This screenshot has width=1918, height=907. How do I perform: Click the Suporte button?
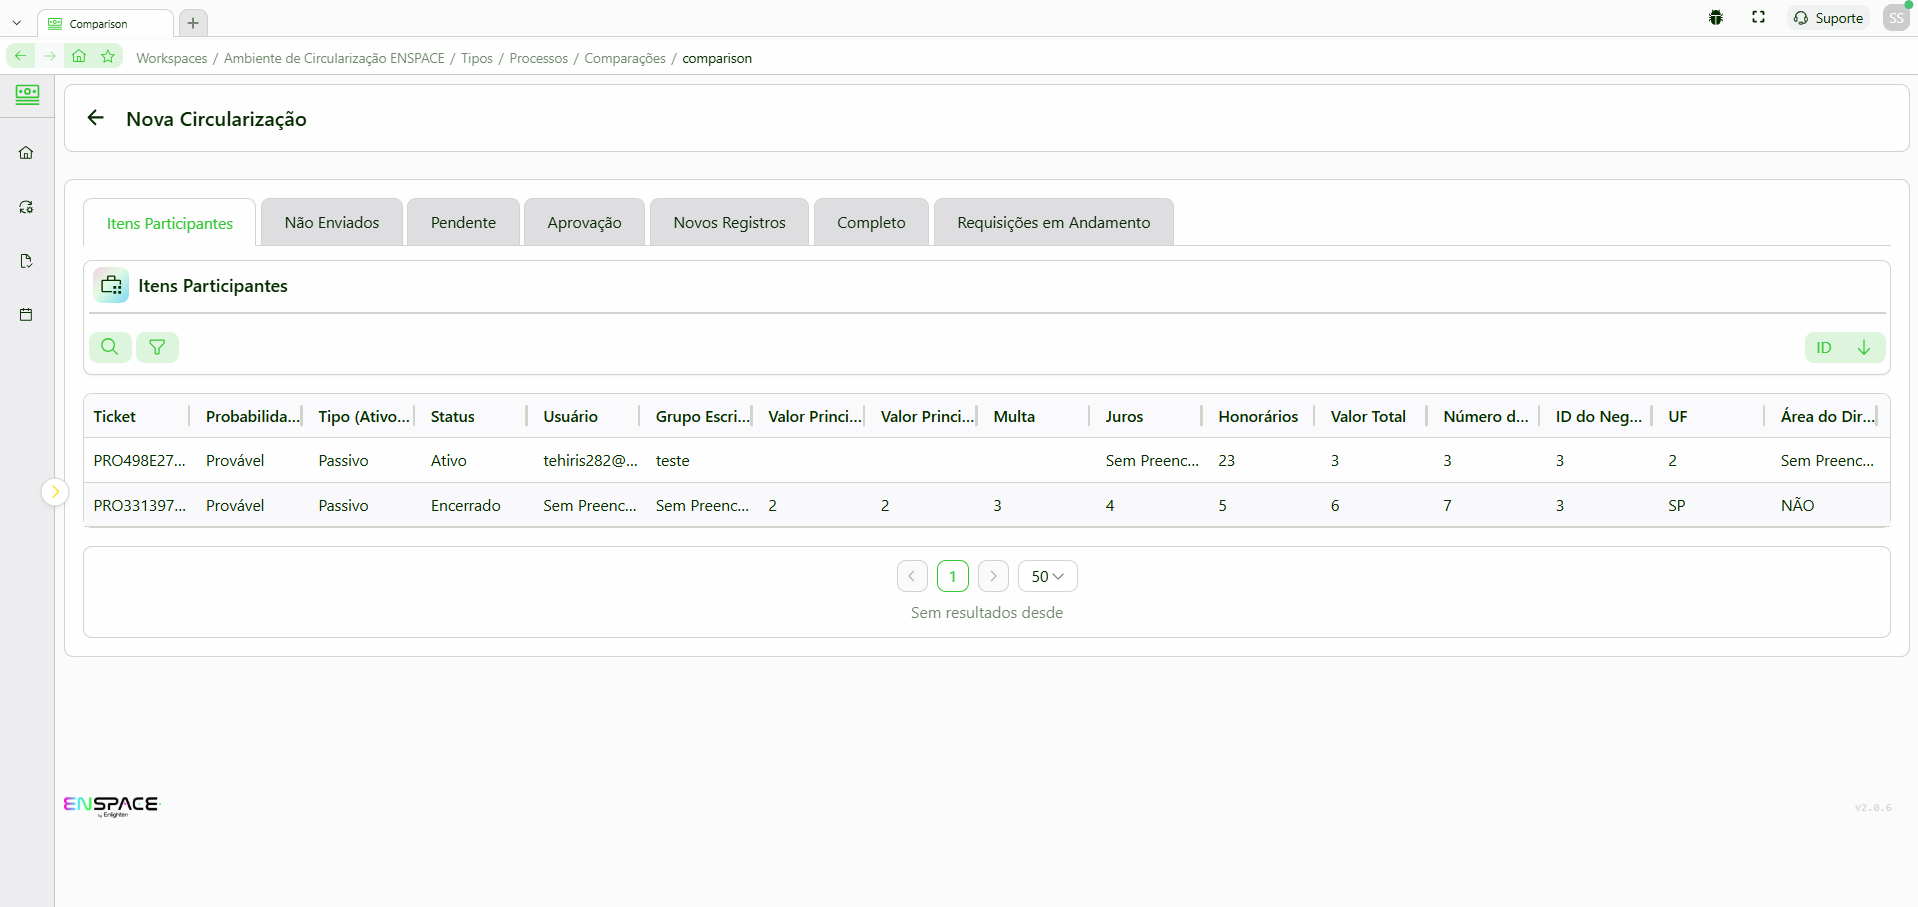1828,18
